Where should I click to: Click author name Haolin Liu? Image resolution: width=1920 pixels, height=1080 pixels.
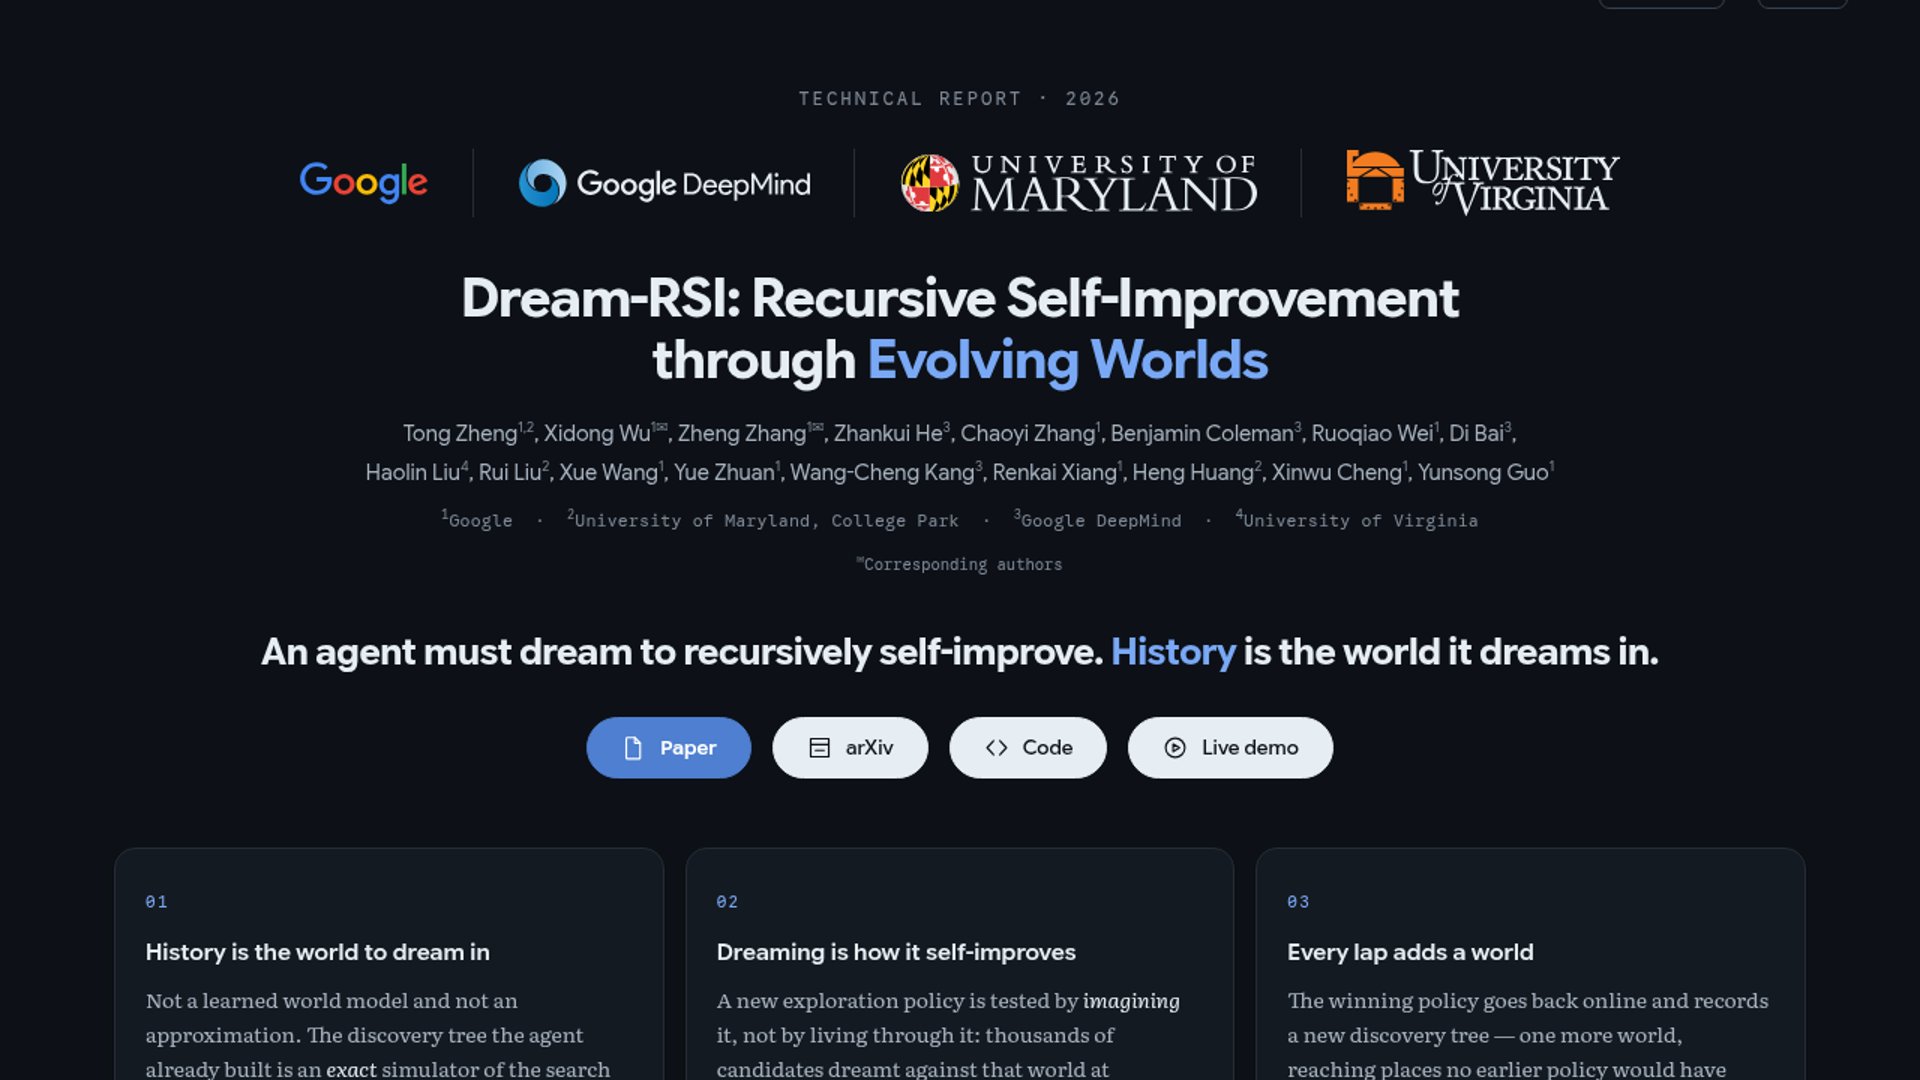(x=413, y=473)
